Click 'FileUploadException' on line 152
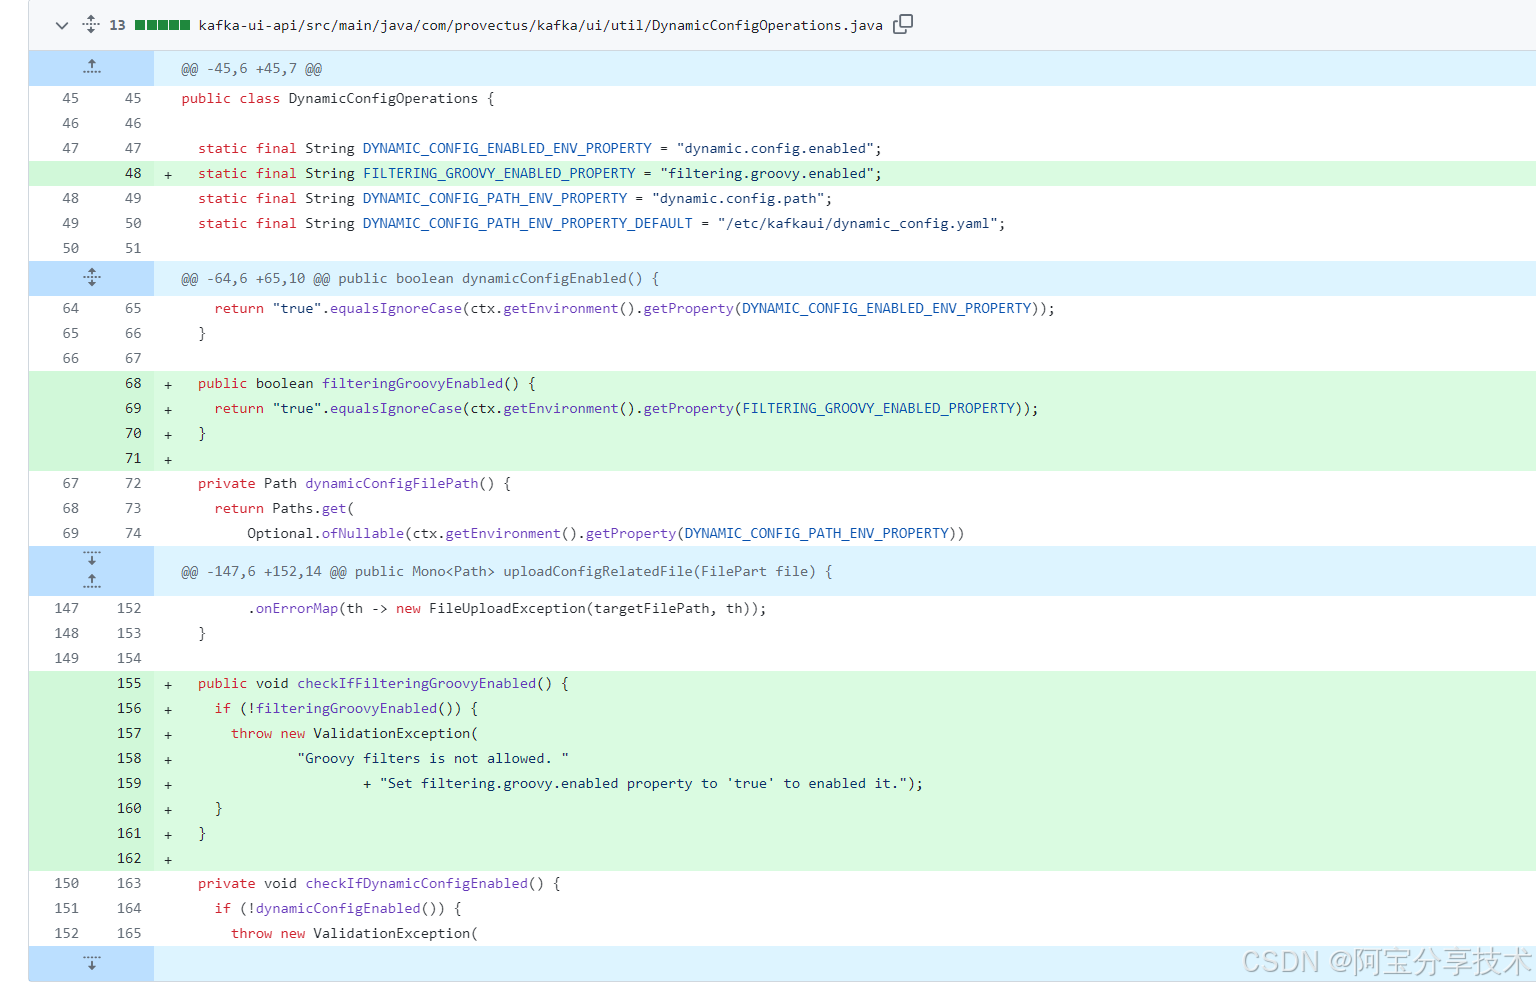The height and width of the screenshot is (988, 1536). pyautogui.click(x=507, y=608)
